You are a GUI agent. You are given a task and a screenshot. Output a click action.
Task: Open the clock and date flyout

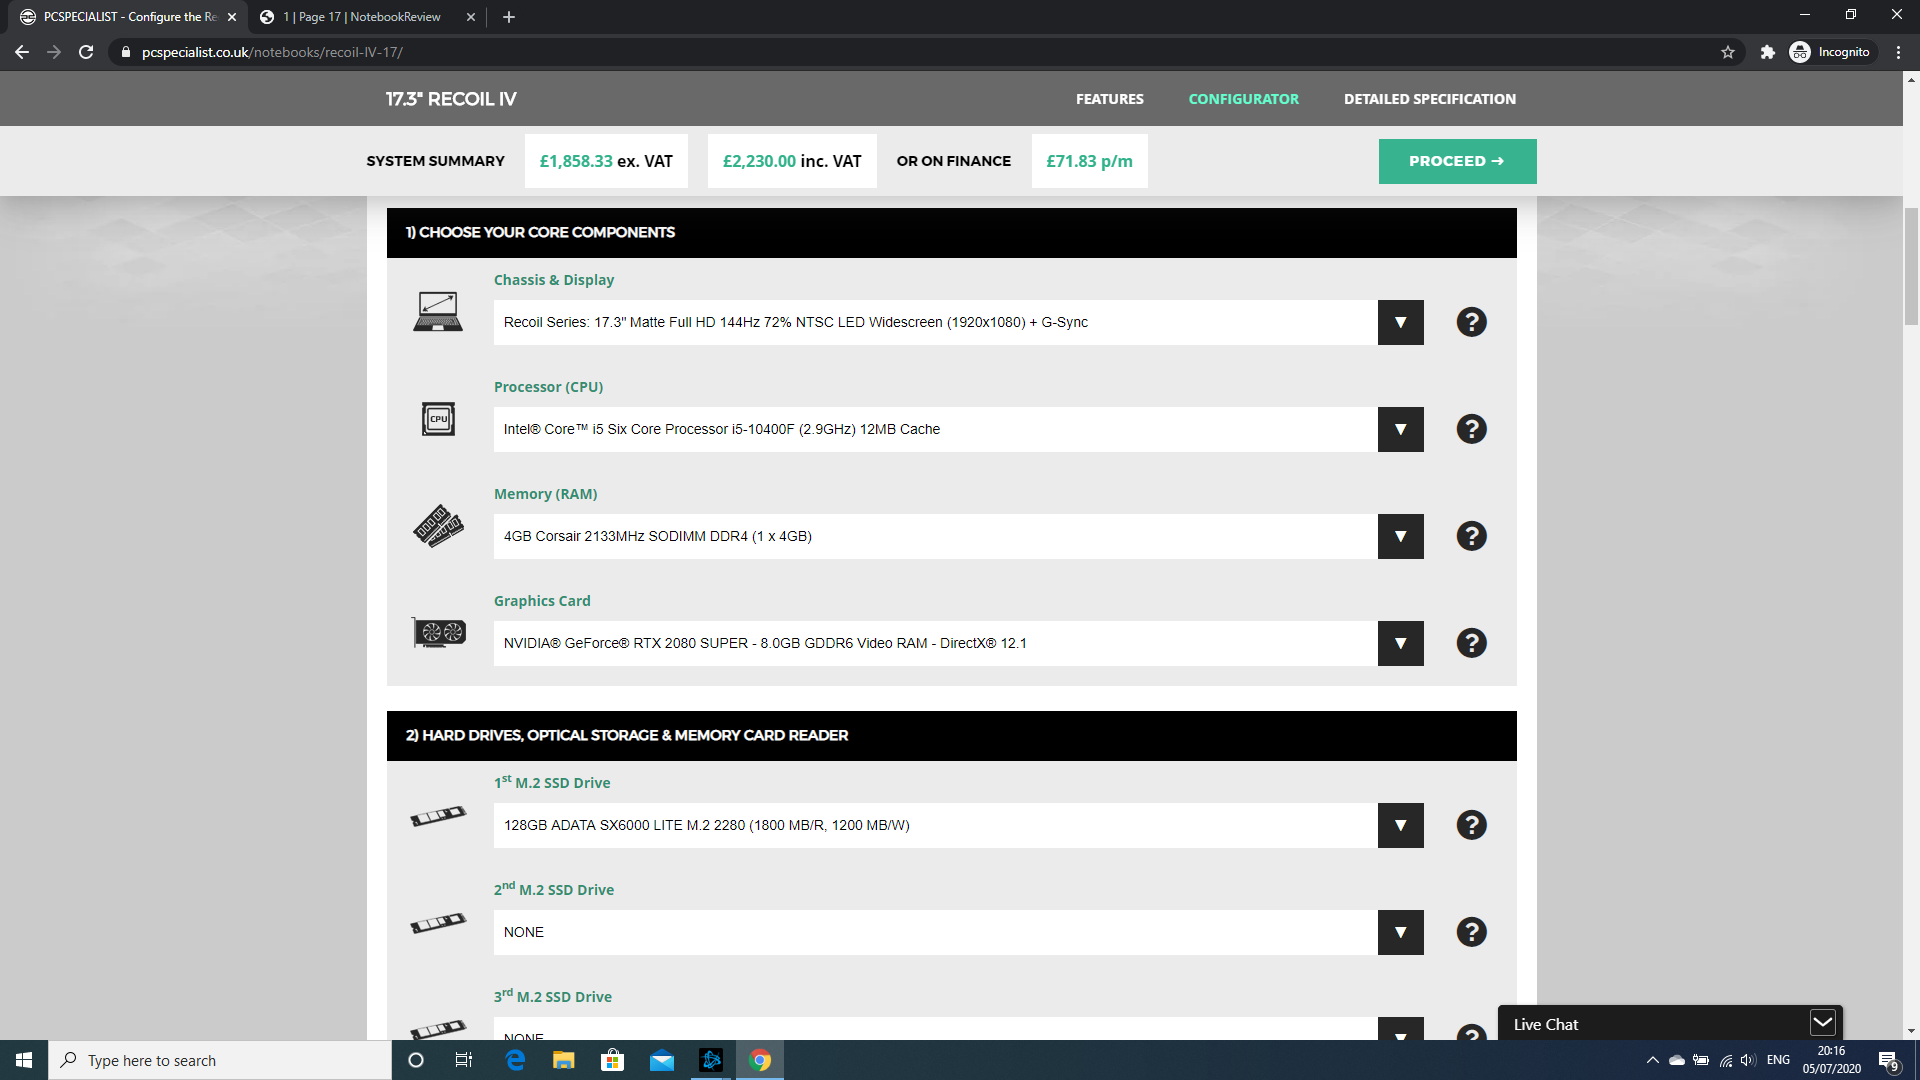pyautogui.click(x=1831, y=1060)
